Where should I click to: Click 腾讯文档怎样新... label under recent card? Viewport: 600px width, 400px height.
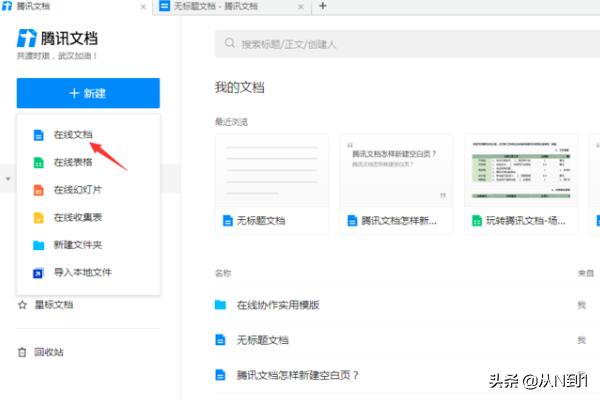point(399,221)
